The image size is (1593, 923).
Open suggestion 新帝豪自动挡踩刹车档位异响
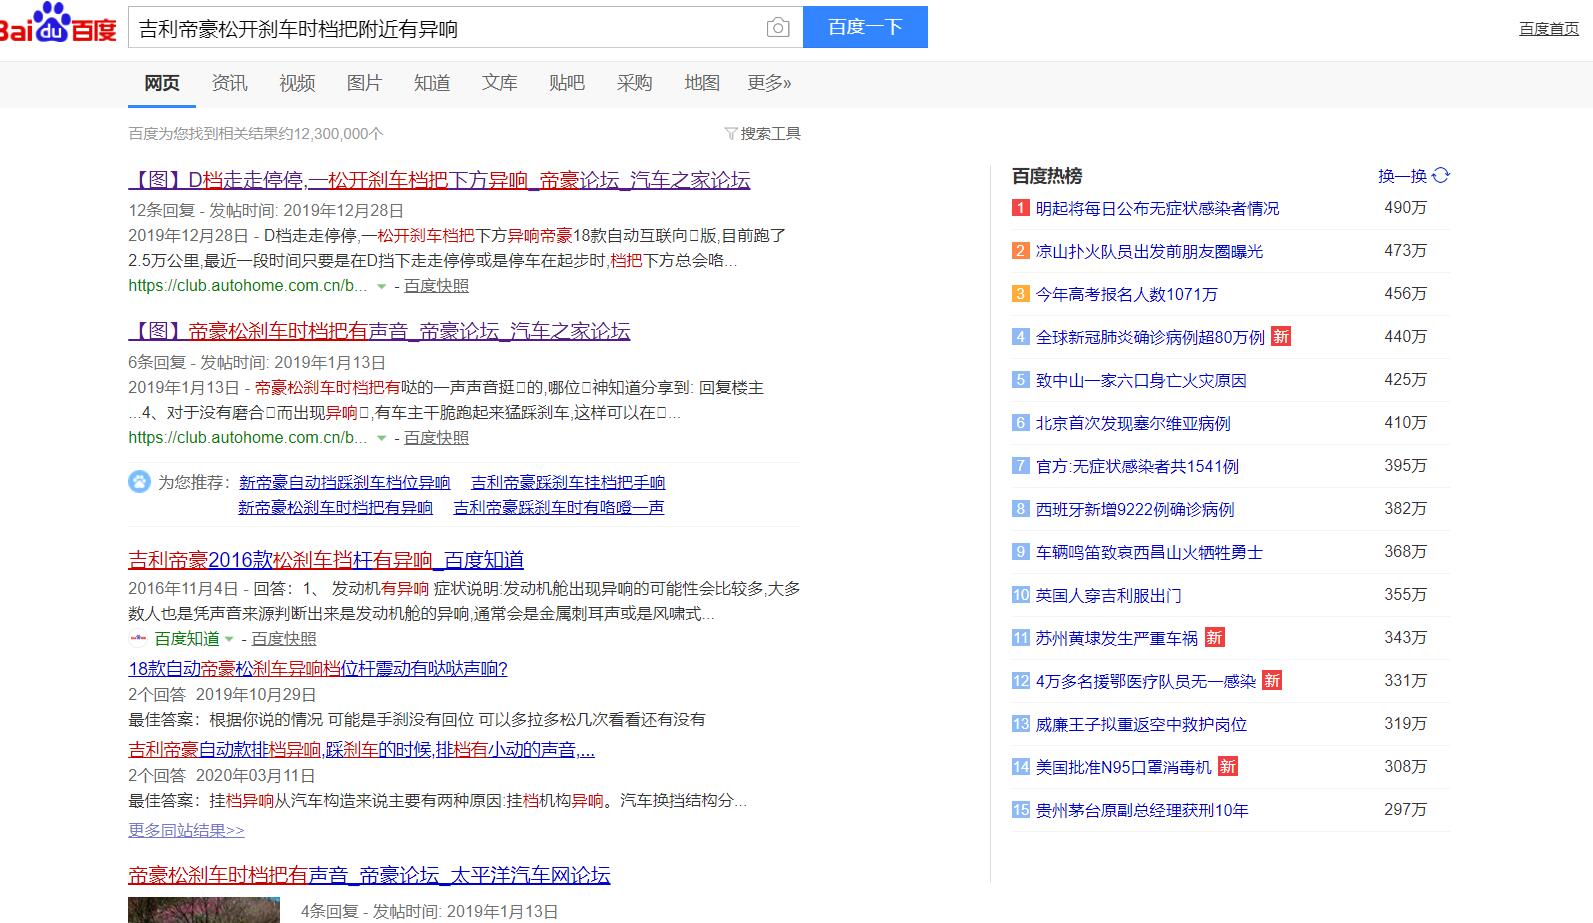(345, 483)
